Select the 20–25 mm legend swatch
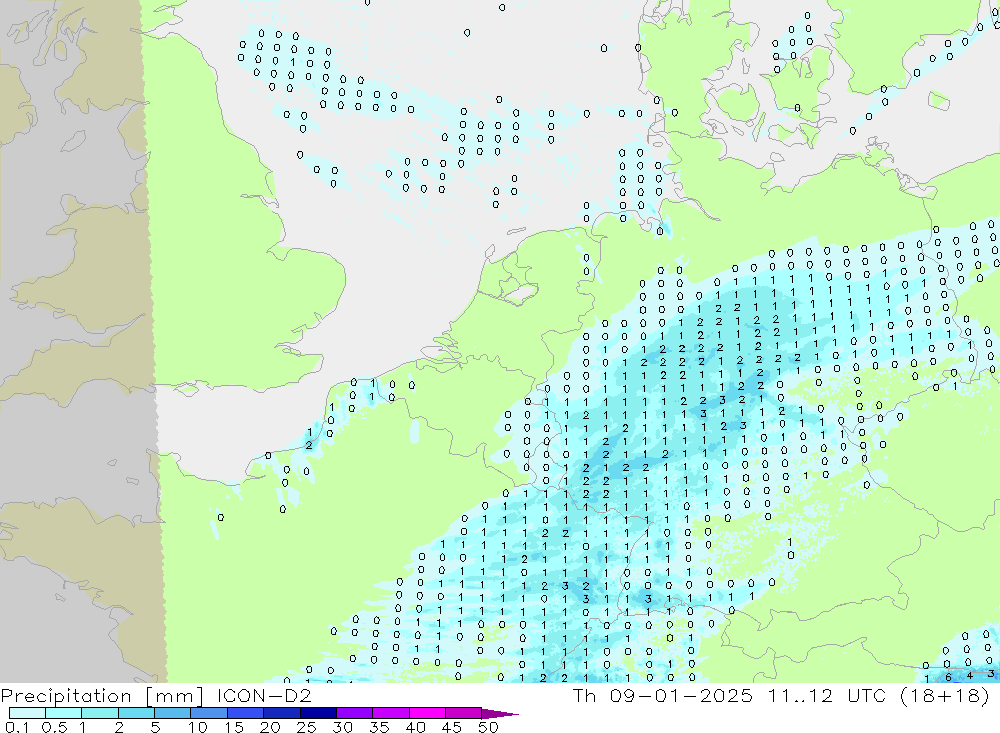The width and height of the screenshot is (1000, 733). (x=282, y=713)
